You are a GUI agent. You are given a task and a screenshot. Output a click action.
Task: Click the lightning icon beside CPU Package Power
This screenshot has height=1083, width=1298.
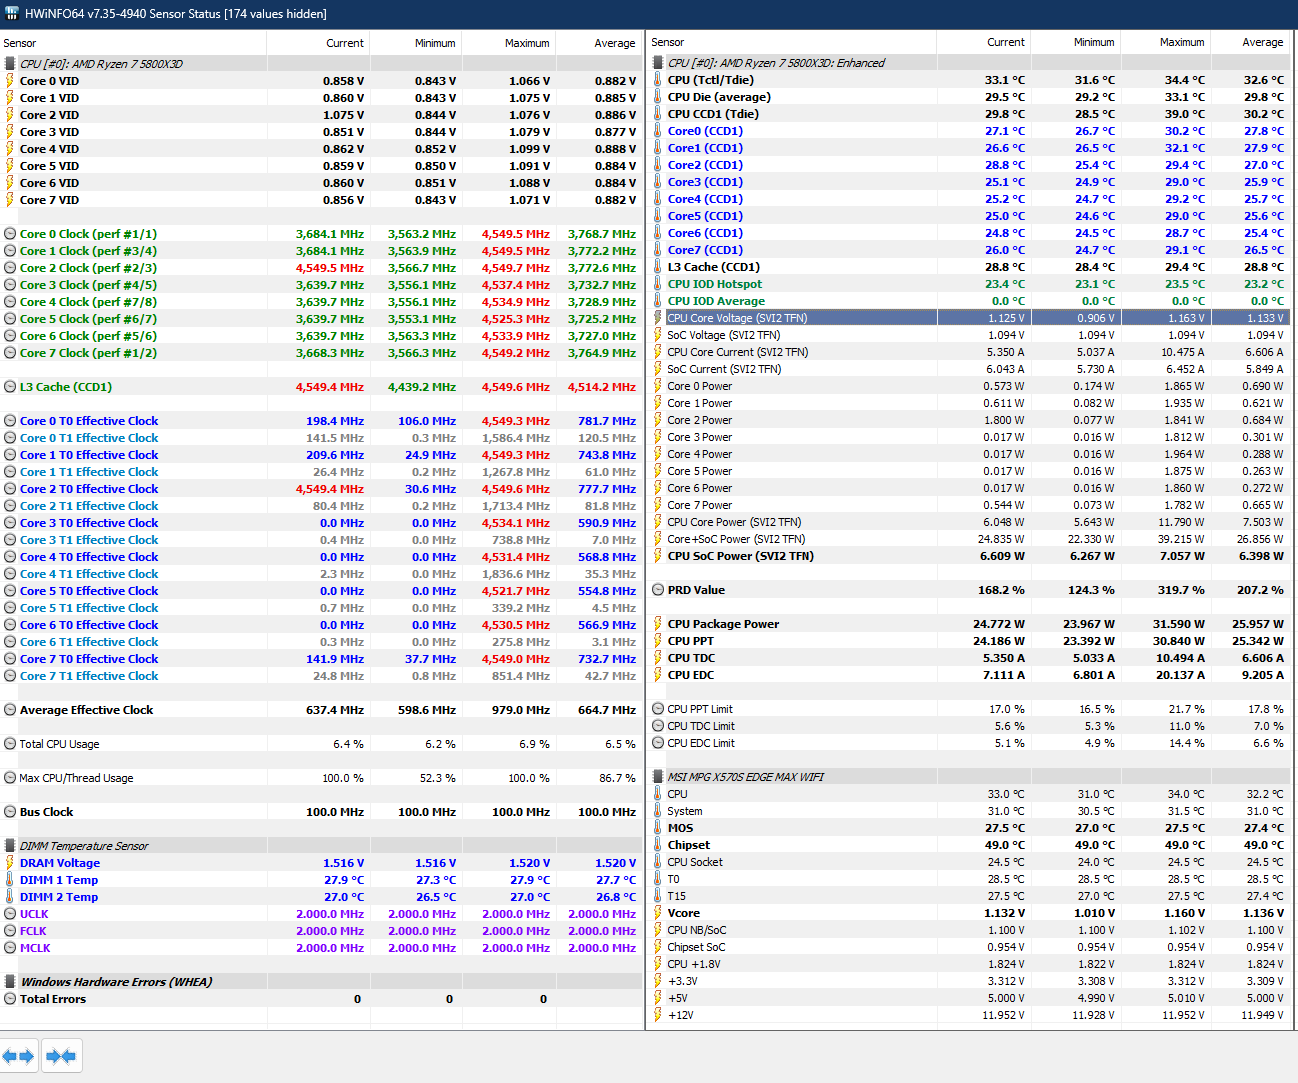pos(658,624)
